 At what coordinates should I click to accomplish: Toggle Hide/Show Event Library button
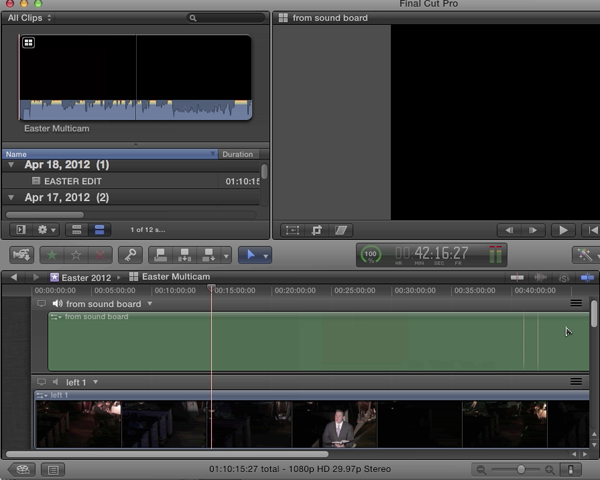[x=21, y=230]
